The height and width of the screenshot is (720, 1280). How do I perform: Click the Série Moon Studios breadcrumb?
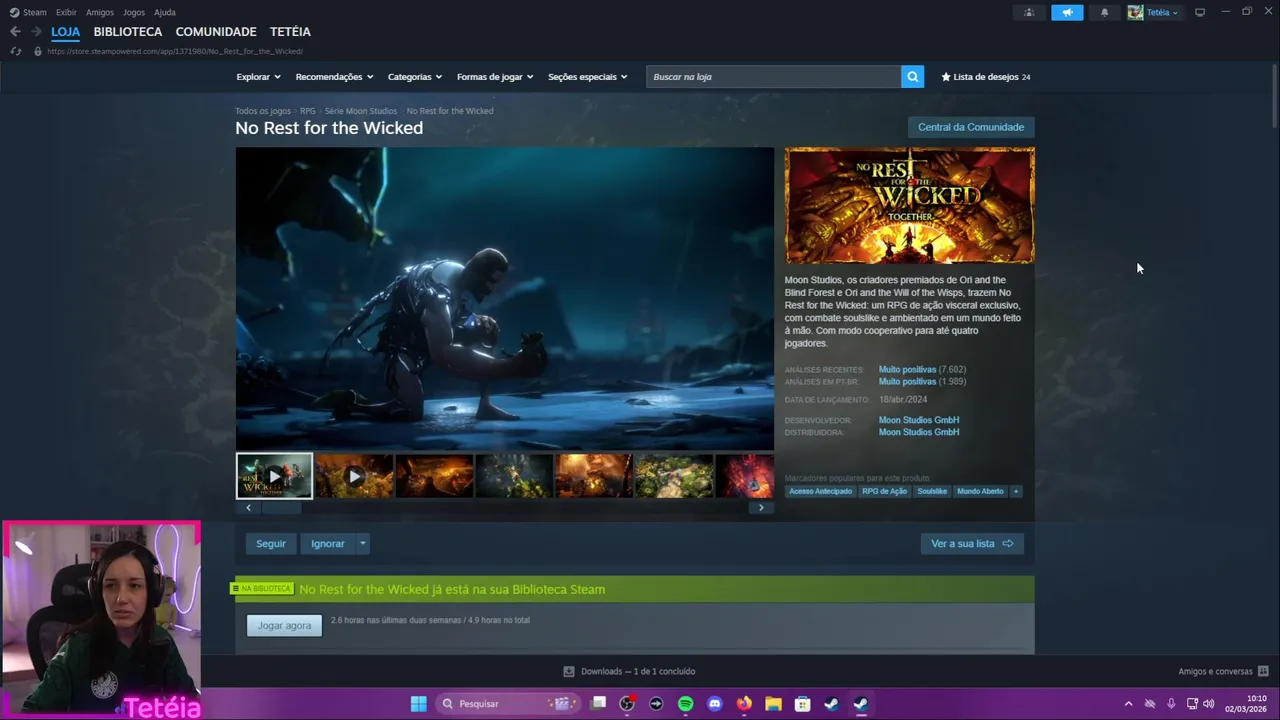[361, 111]
